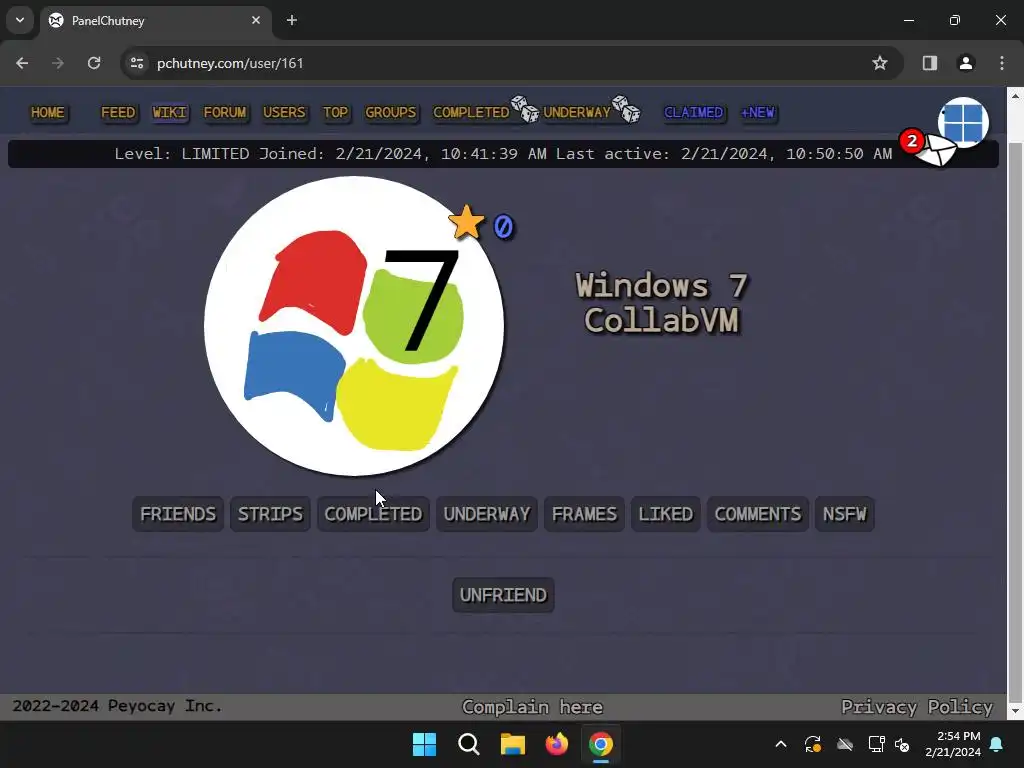The width and height of the screenshot is (1024, 768).
Task: Open the WIKI page
Action: pyautogui.click(x=170, y=112)
